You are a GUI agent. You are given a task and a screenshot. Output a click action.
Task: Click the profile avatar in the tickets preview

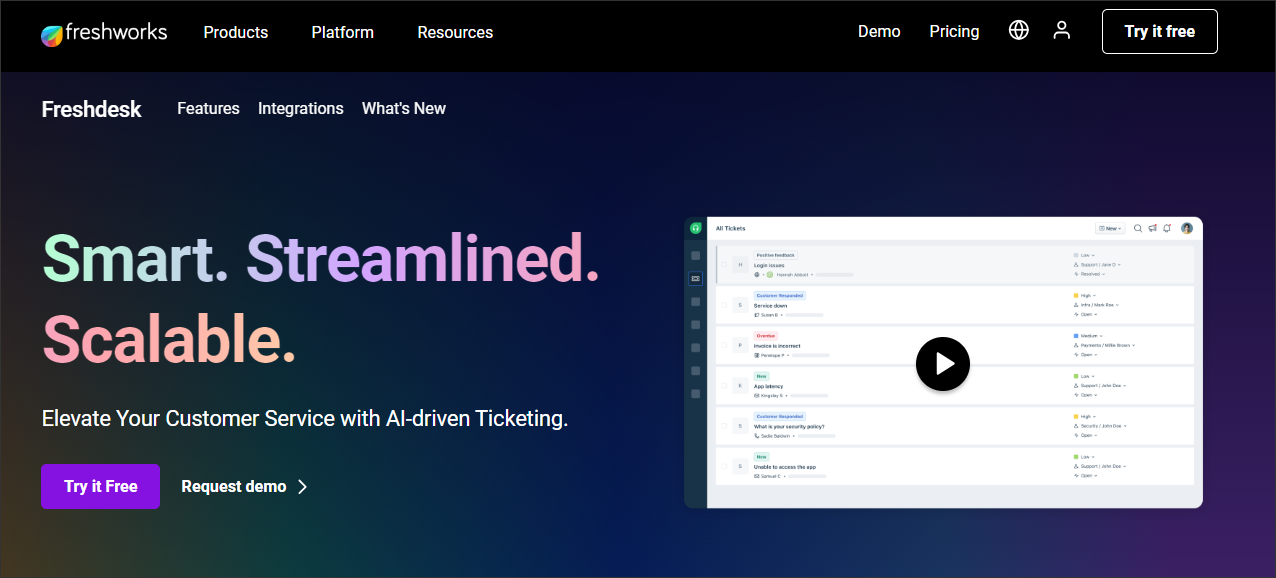tap(1187, 228)
